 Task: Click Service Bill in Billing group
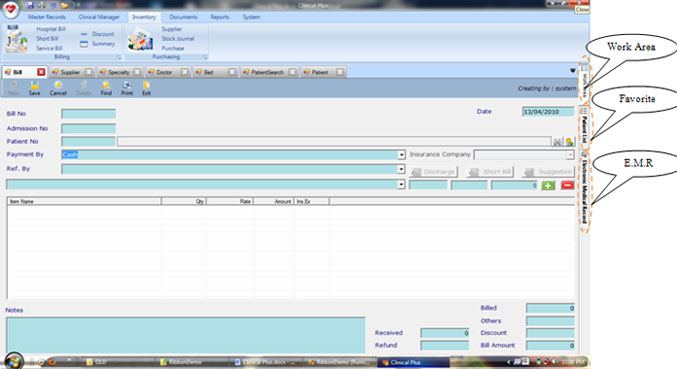pyautogui.click(x=49, y=48)
